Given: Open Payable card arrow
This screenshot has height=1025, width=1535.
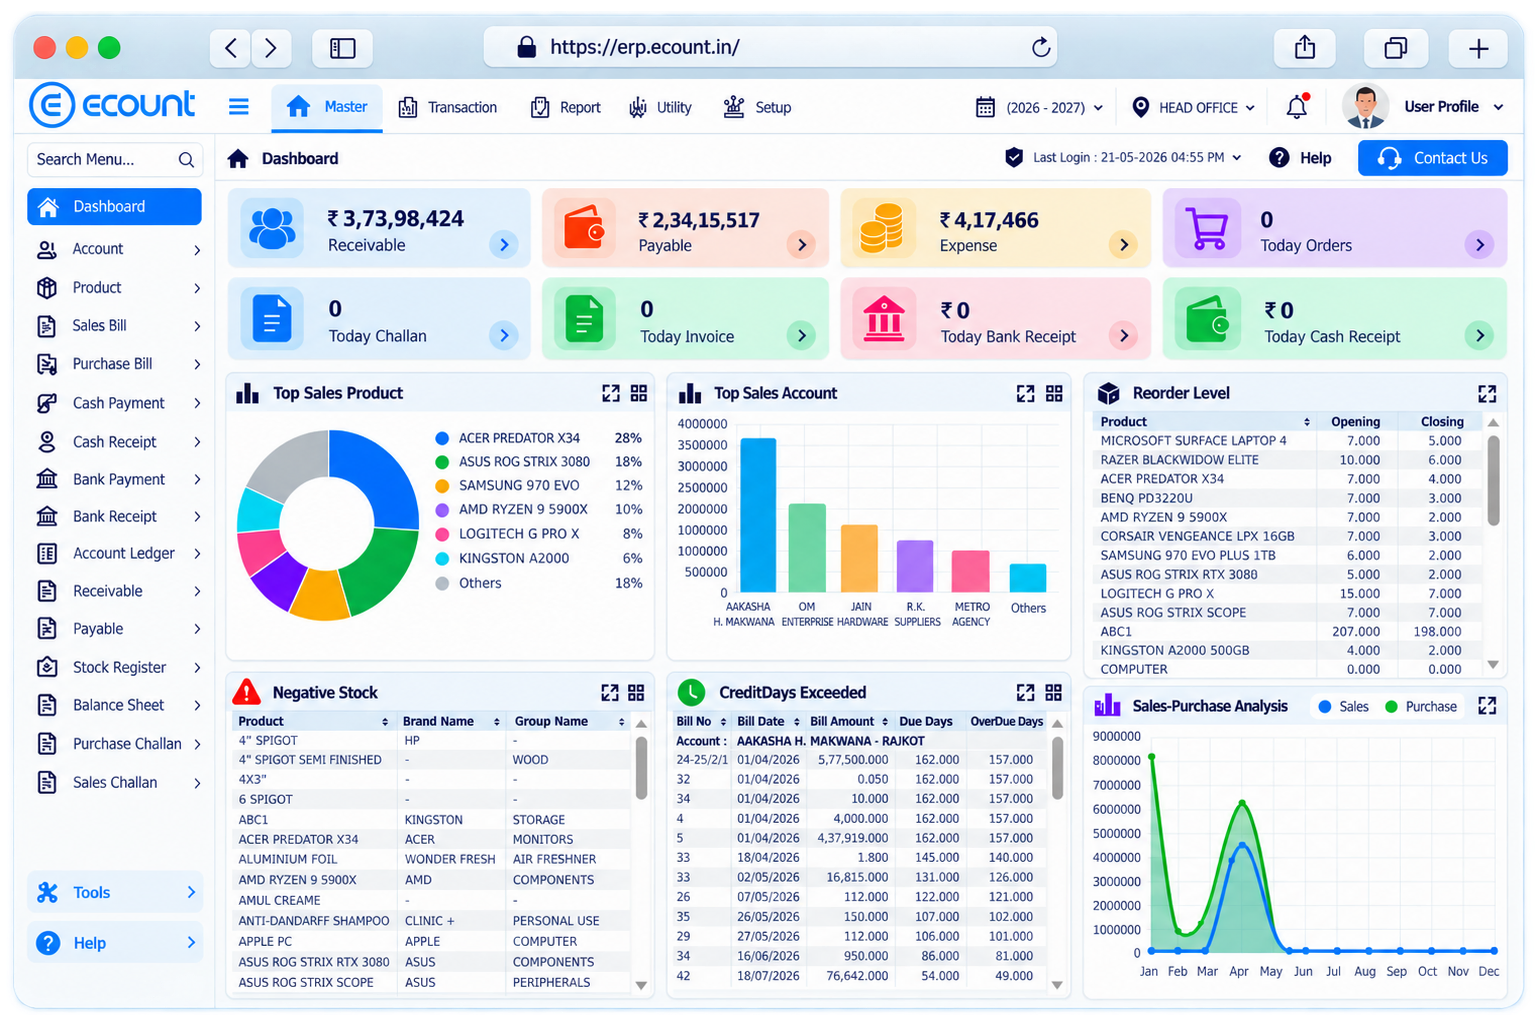Looking at the screenshot, I should (801, 244).
